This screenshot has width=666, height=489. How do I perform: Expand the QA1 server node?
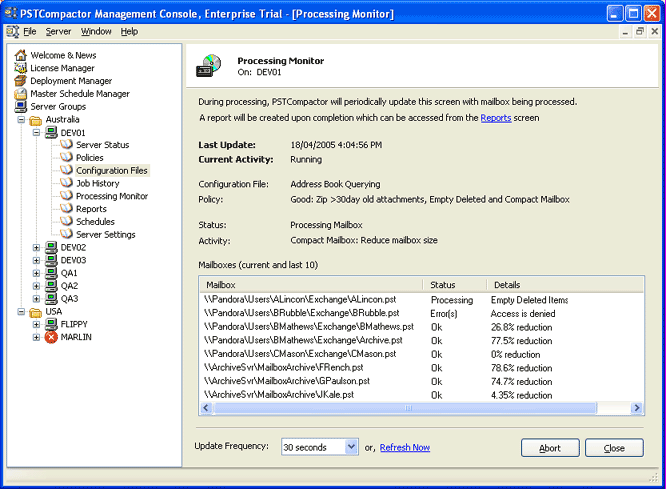(x=37, y=273)
